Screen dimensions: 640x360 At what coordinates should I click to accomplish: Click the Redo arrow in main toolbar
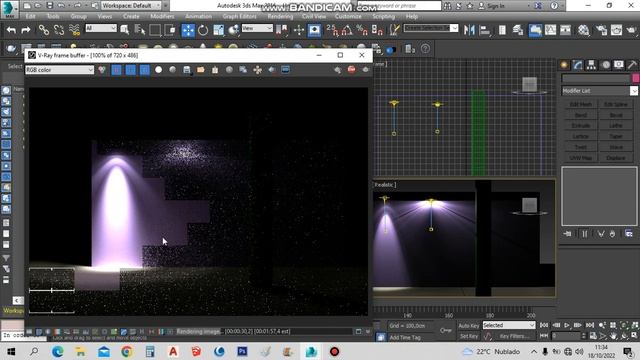point(26,30)
